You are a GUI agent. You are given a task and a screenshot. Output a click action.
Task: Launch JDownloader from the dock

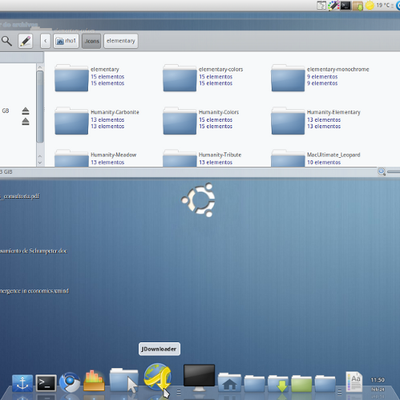click(158, 378)
